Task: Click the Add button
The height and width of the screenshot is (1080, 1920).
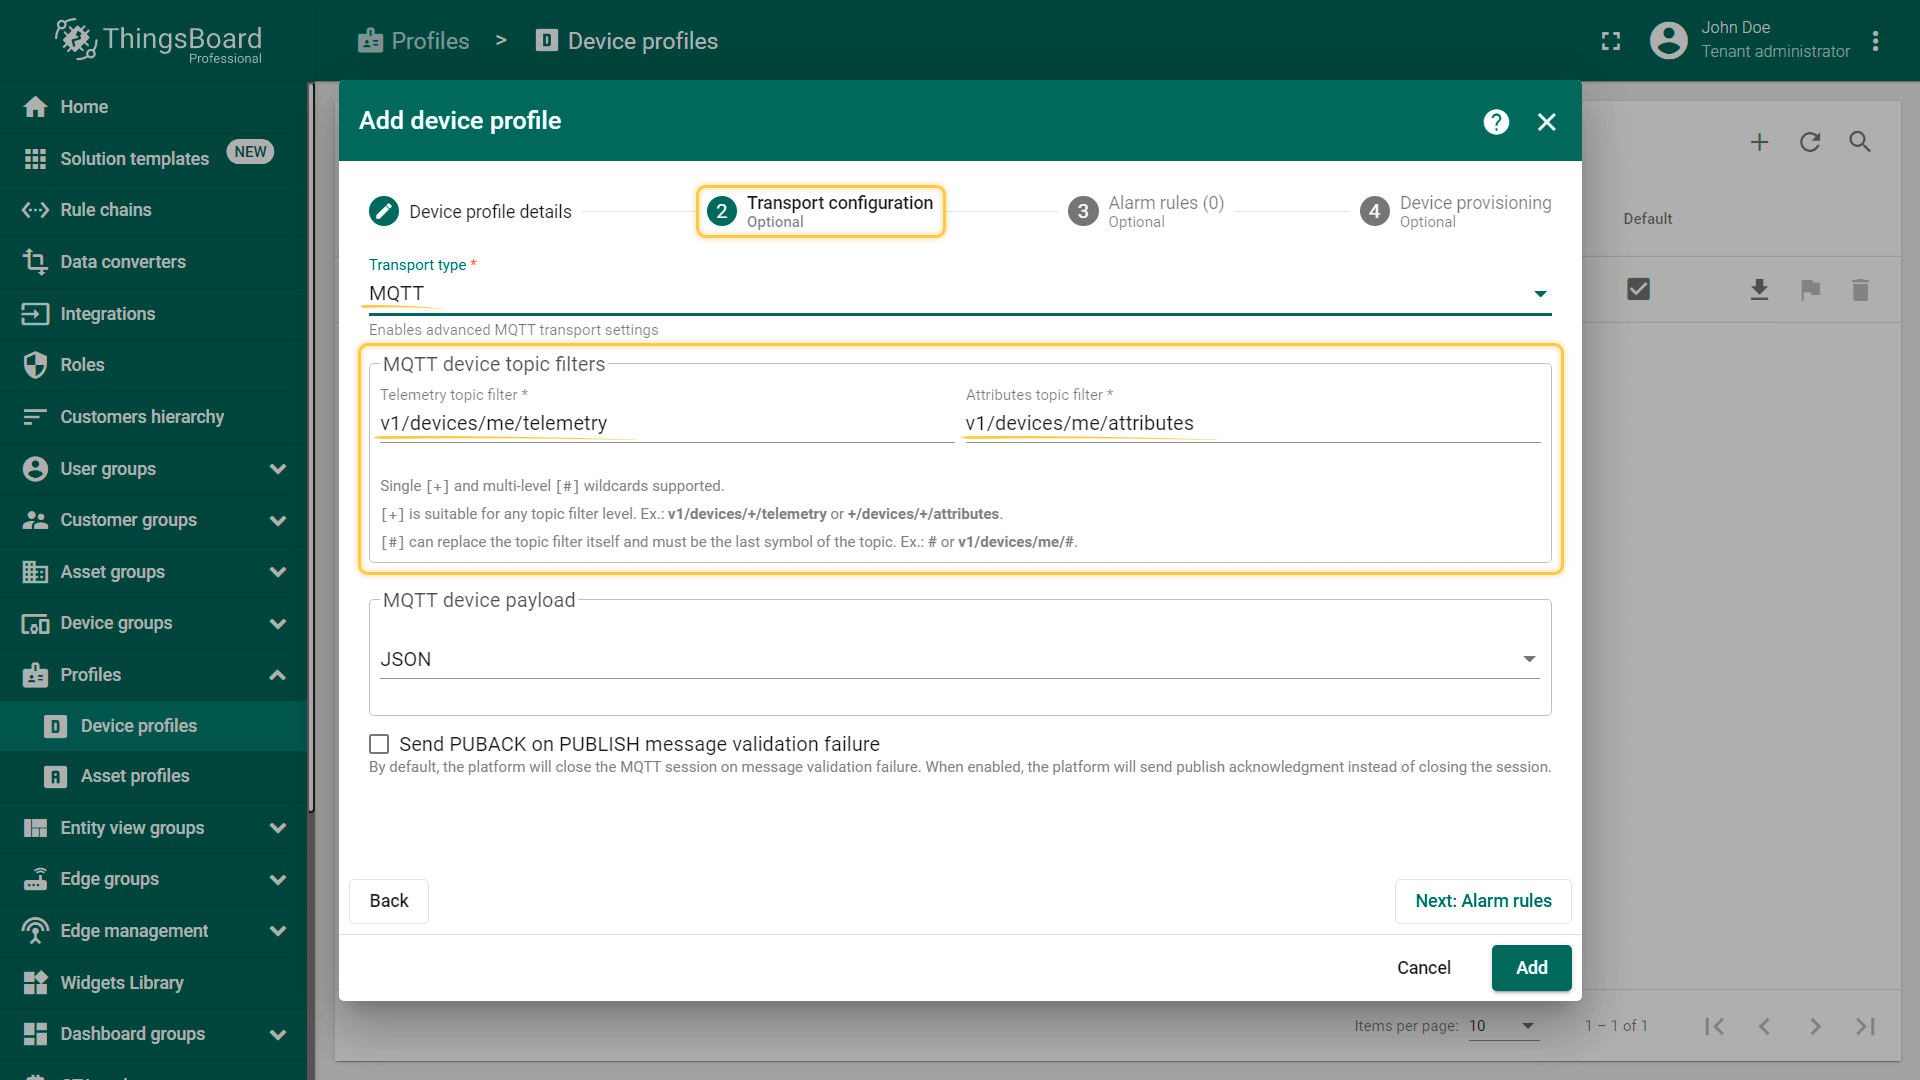Action: pyautogui.click(x=1531, y=968)
